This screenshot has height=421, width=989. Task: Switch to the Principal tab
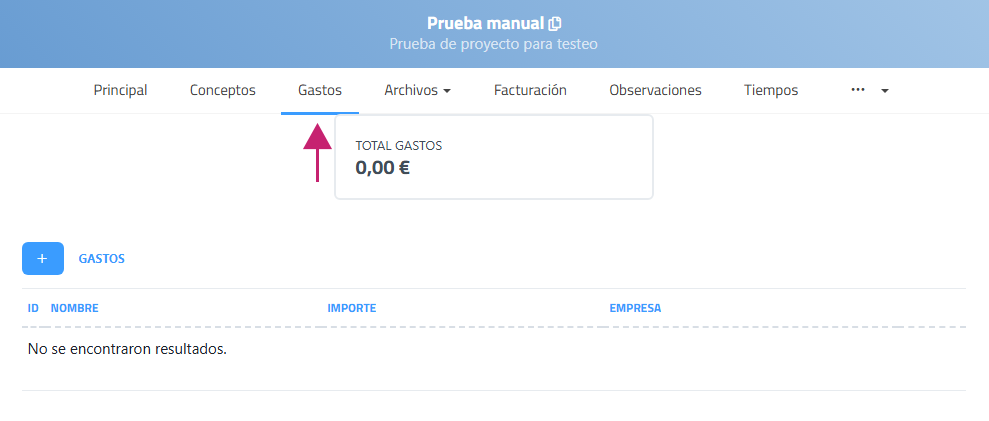coord(120,90)
